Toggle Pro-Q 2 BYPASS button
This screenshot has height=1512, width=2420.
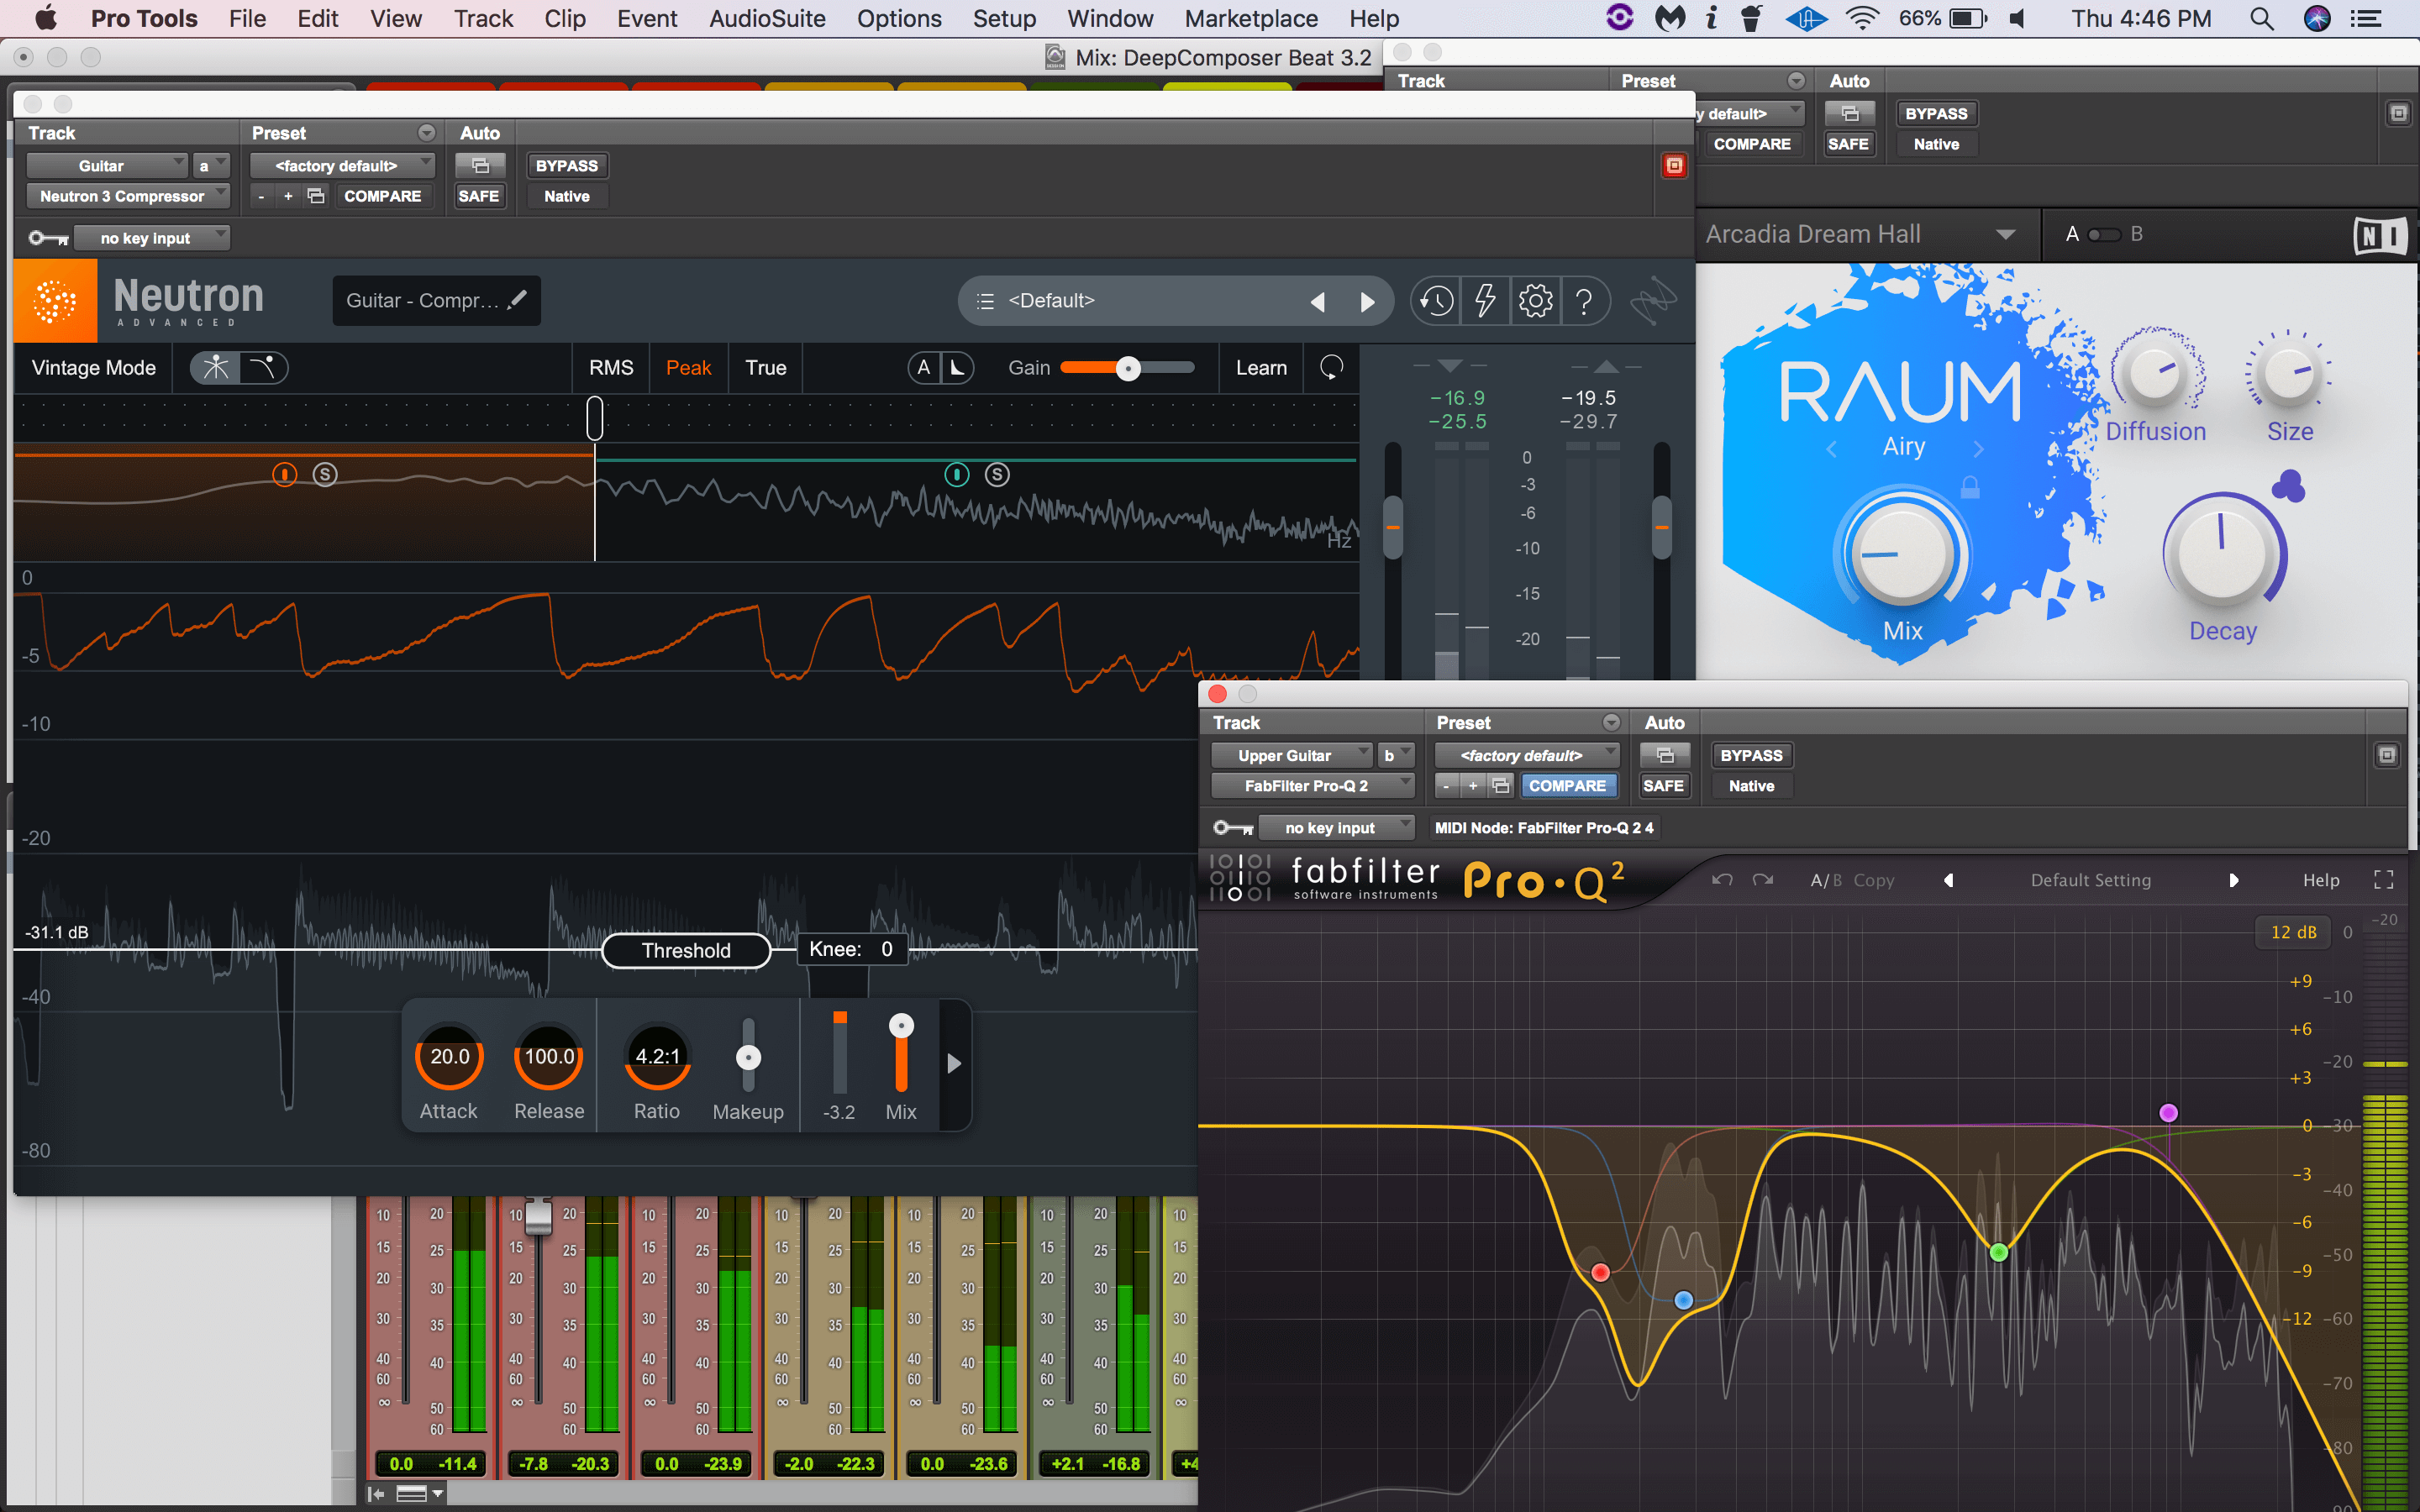point(1751,756)
